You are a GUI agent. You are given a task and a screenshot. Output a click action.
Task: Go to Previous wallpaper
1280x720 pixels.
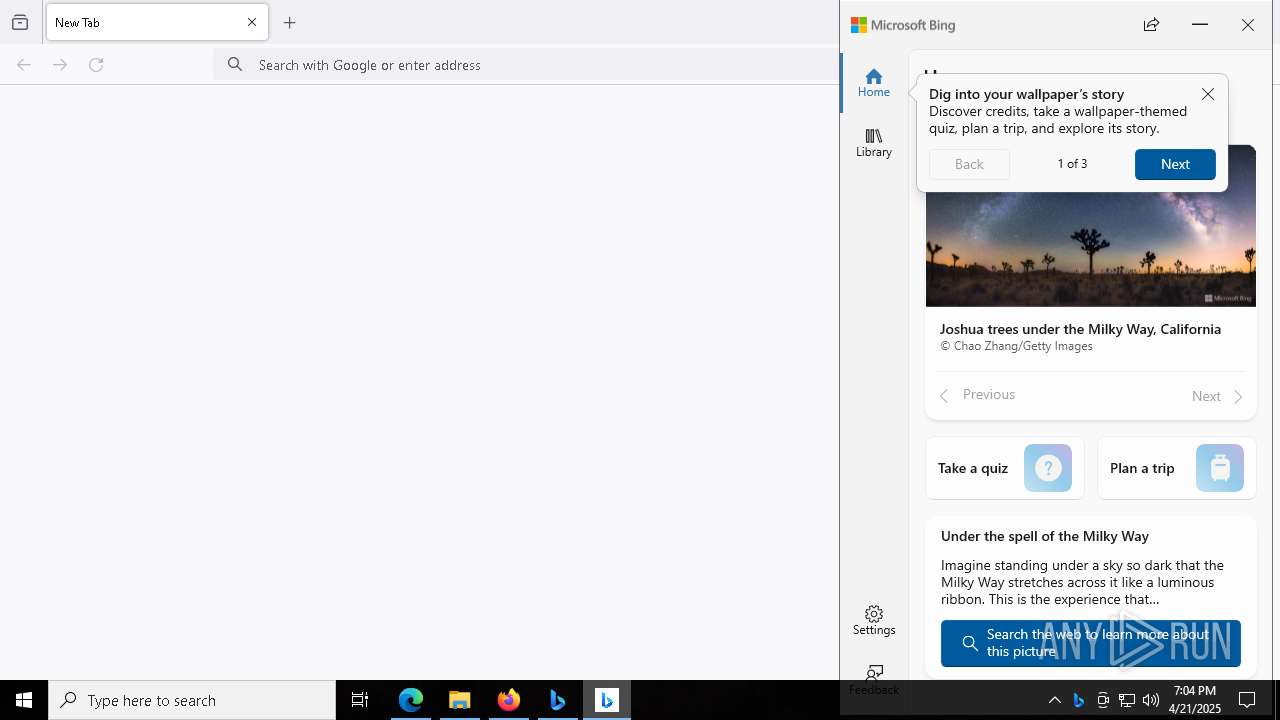click(x=977, y=395)
